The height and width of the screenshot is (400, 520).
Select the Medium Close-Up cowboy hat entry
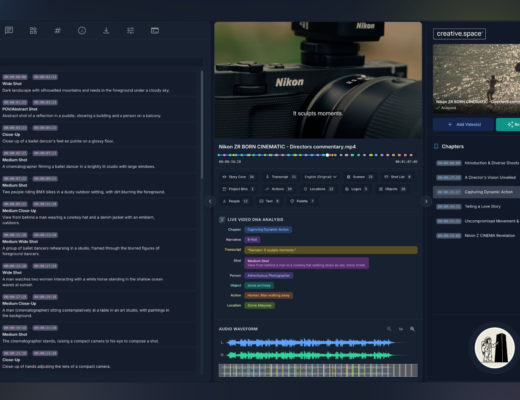point(99,213)
